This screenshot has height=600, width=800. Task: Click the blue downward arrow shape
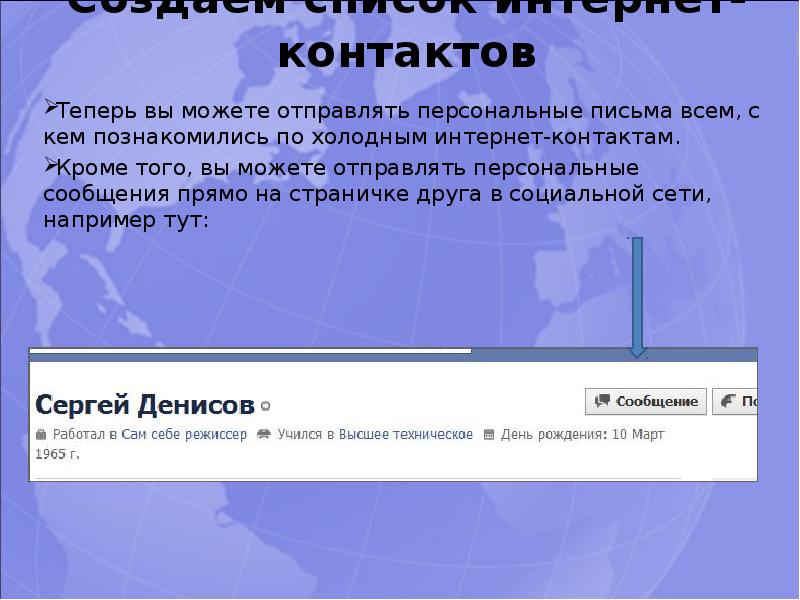pyautogui.click(x=637, y=297)
